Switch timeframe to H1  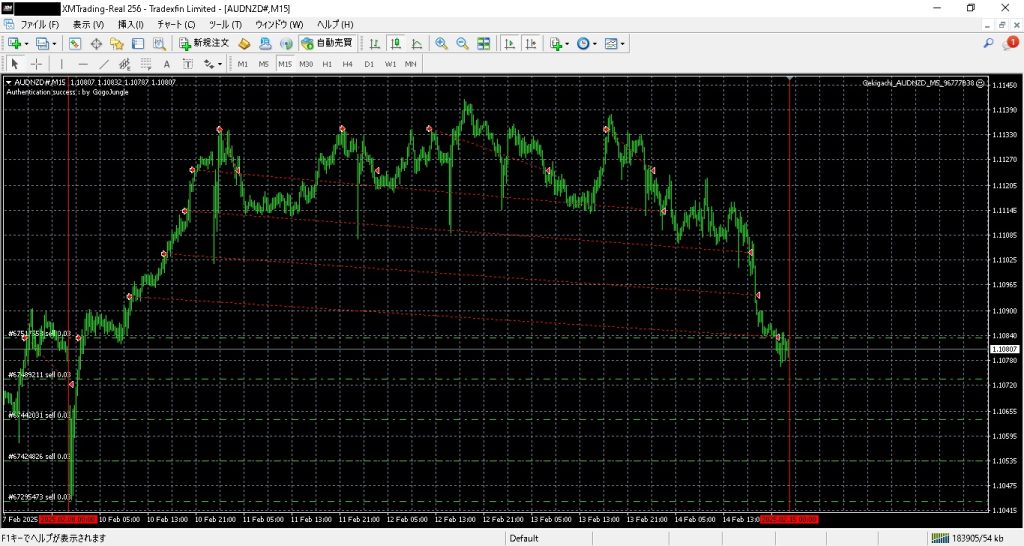(x=327, y=64)
